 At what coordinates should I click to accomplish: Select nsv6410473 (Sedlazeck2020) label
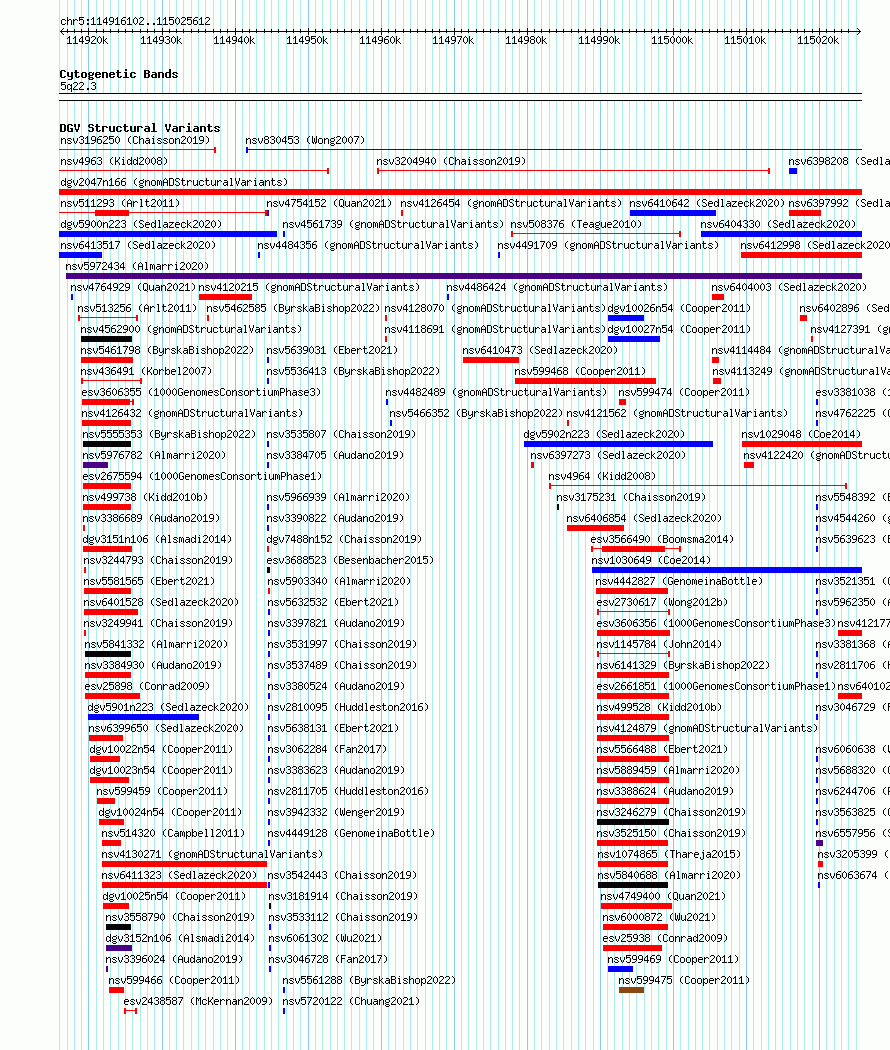540,350
